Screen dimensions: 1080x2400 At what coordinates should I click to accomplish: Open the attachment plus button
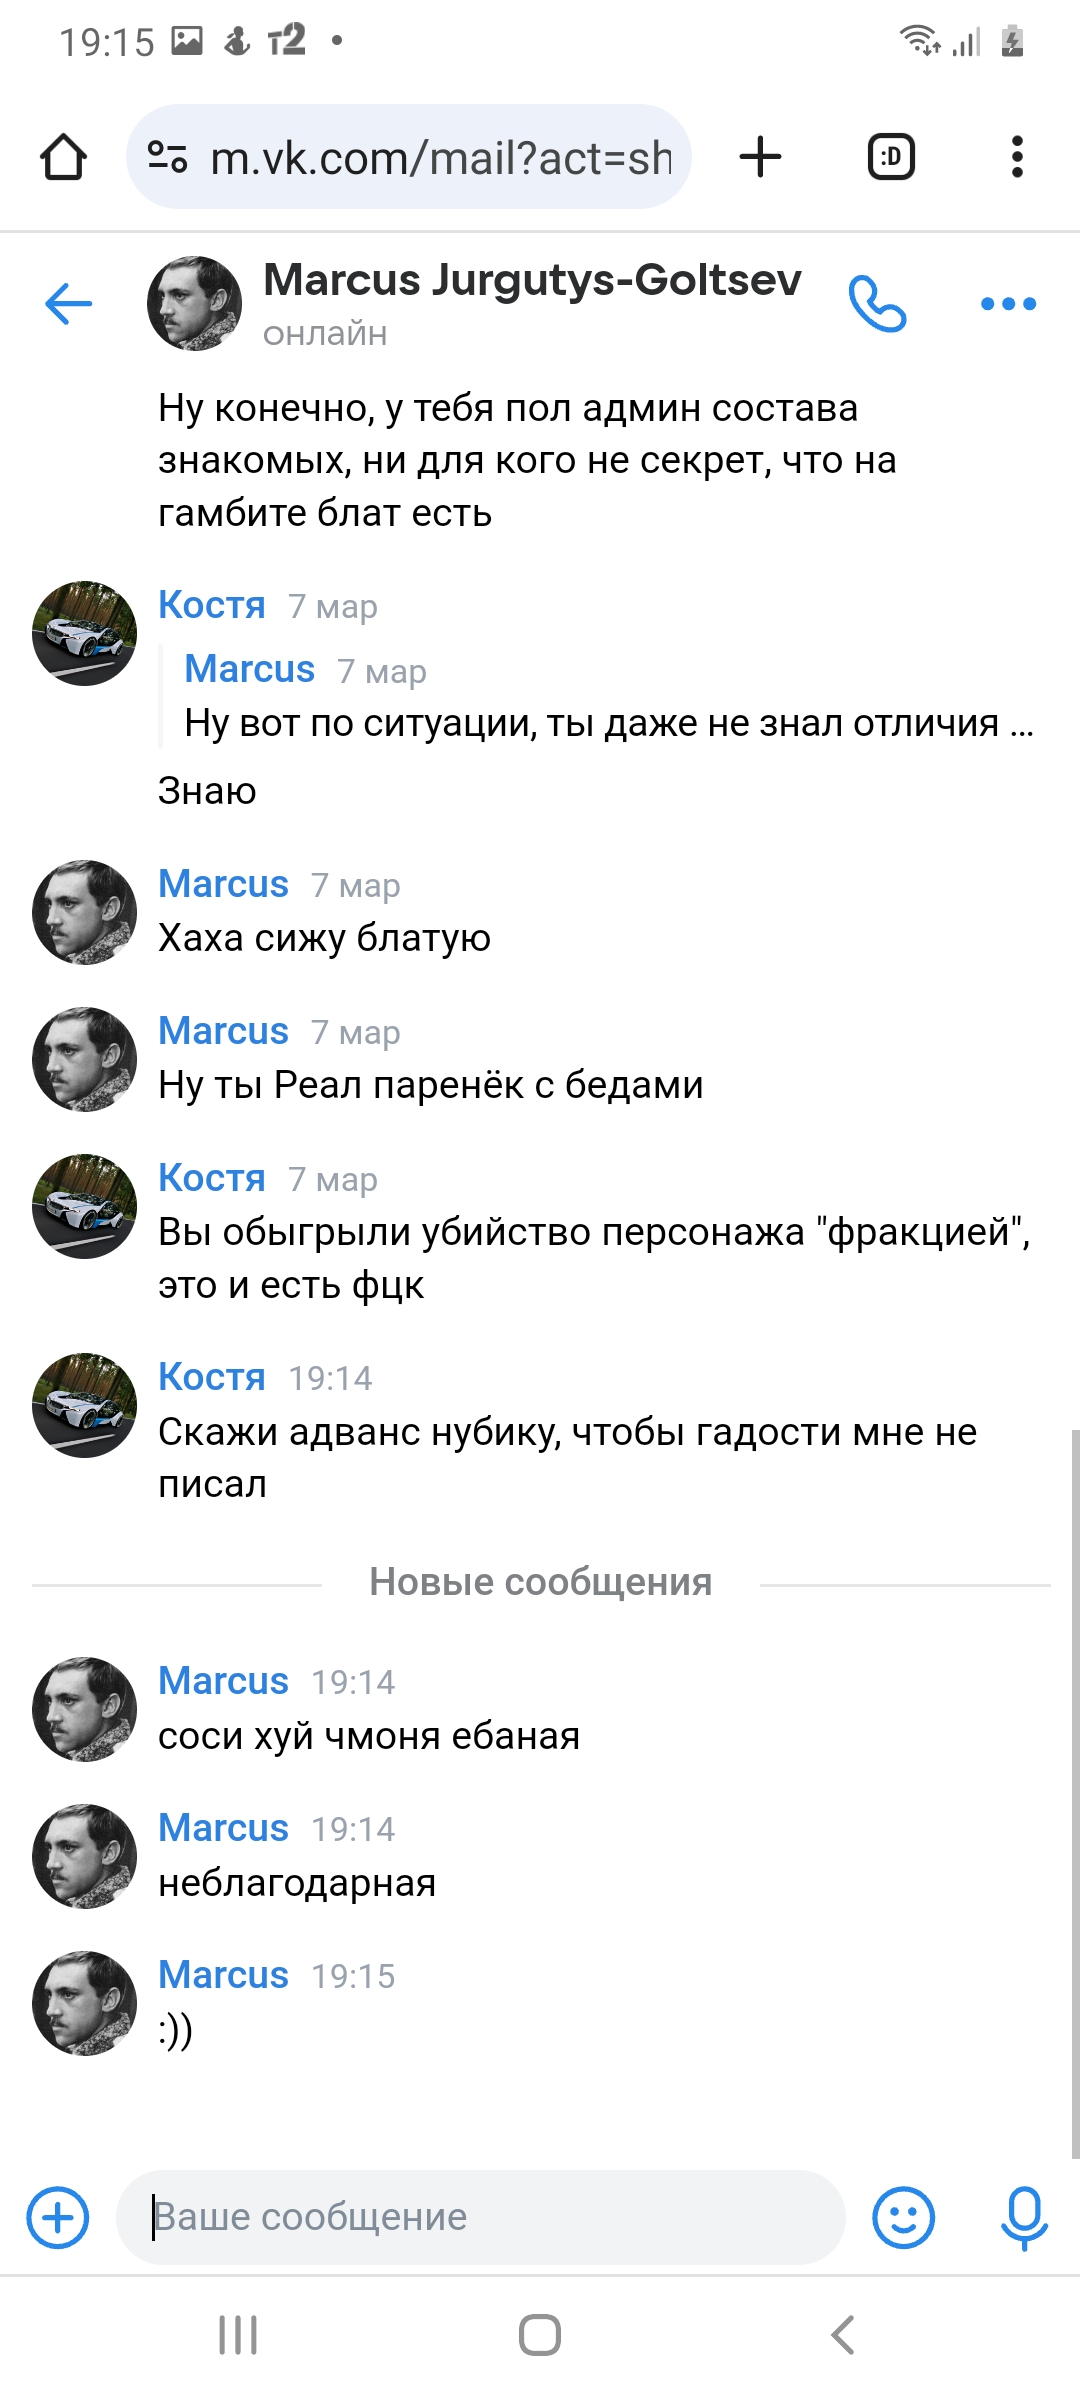(58, 2217)
